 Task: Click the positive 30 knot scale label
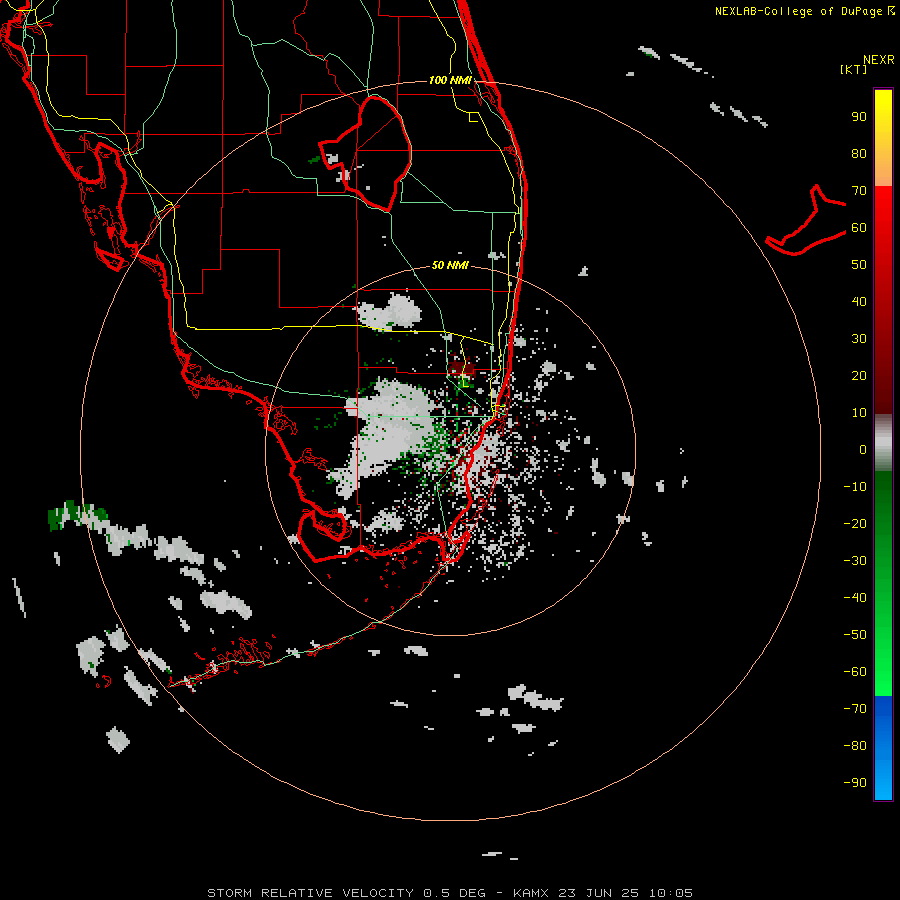pyautogui.click(x=859, y=339)
